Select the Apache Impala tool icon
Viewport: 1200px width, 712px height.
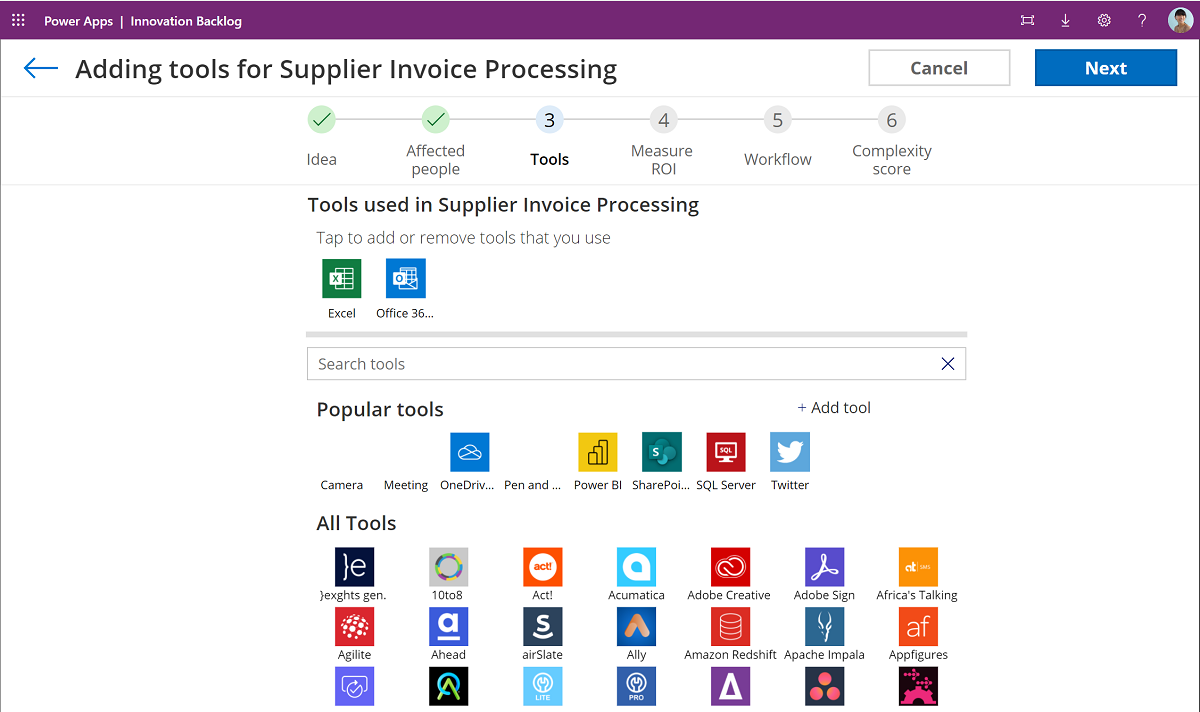[x=824, y=627]
